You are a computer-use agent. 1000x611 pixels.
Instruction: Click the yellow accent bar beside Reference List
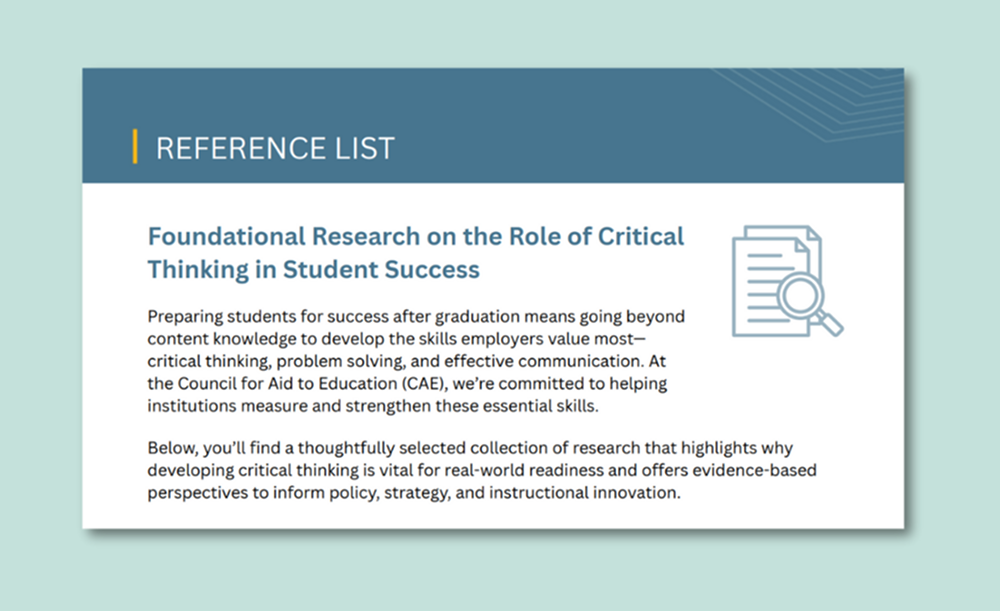click(135, 146)
